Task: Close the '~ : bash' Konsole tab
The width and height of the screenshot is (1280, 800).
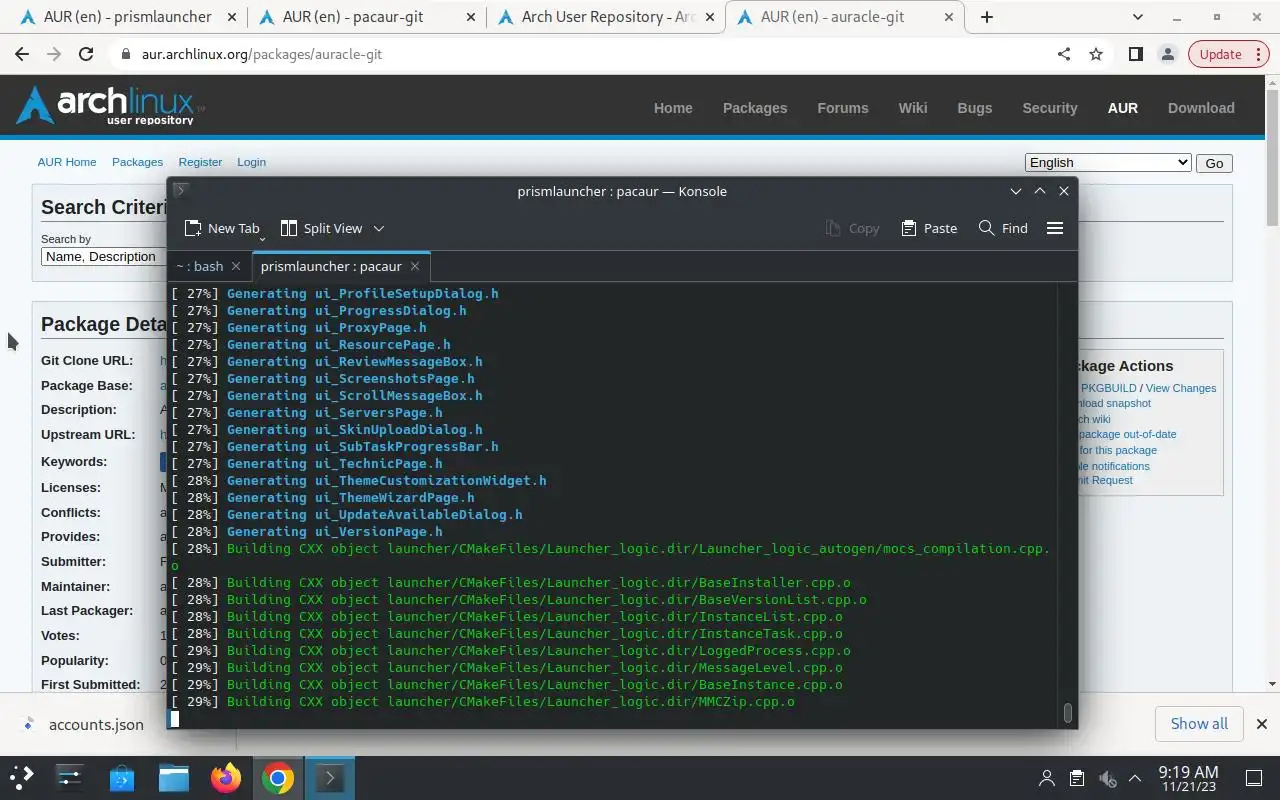Action: pyautogui.click(x=236, y=266)
